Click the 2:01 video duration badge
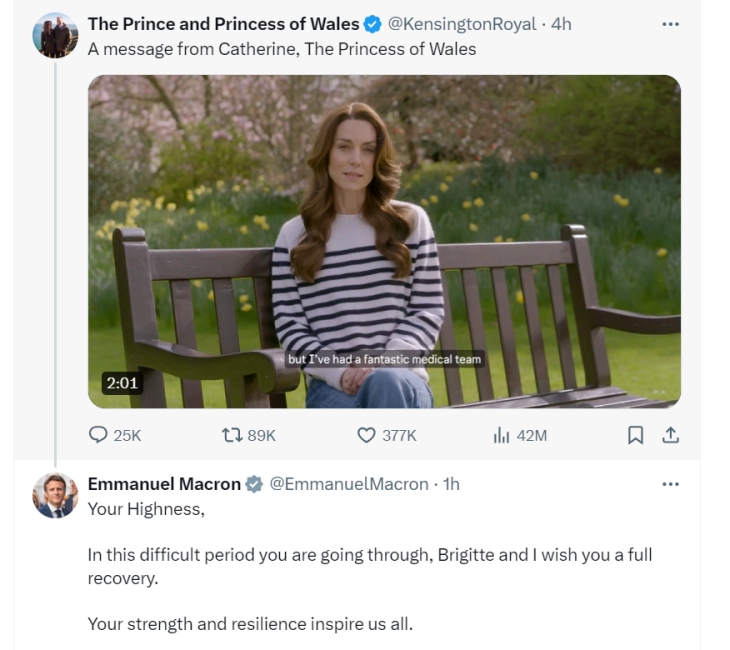This screenshot has width=730, height=650. tap(122, 383)
